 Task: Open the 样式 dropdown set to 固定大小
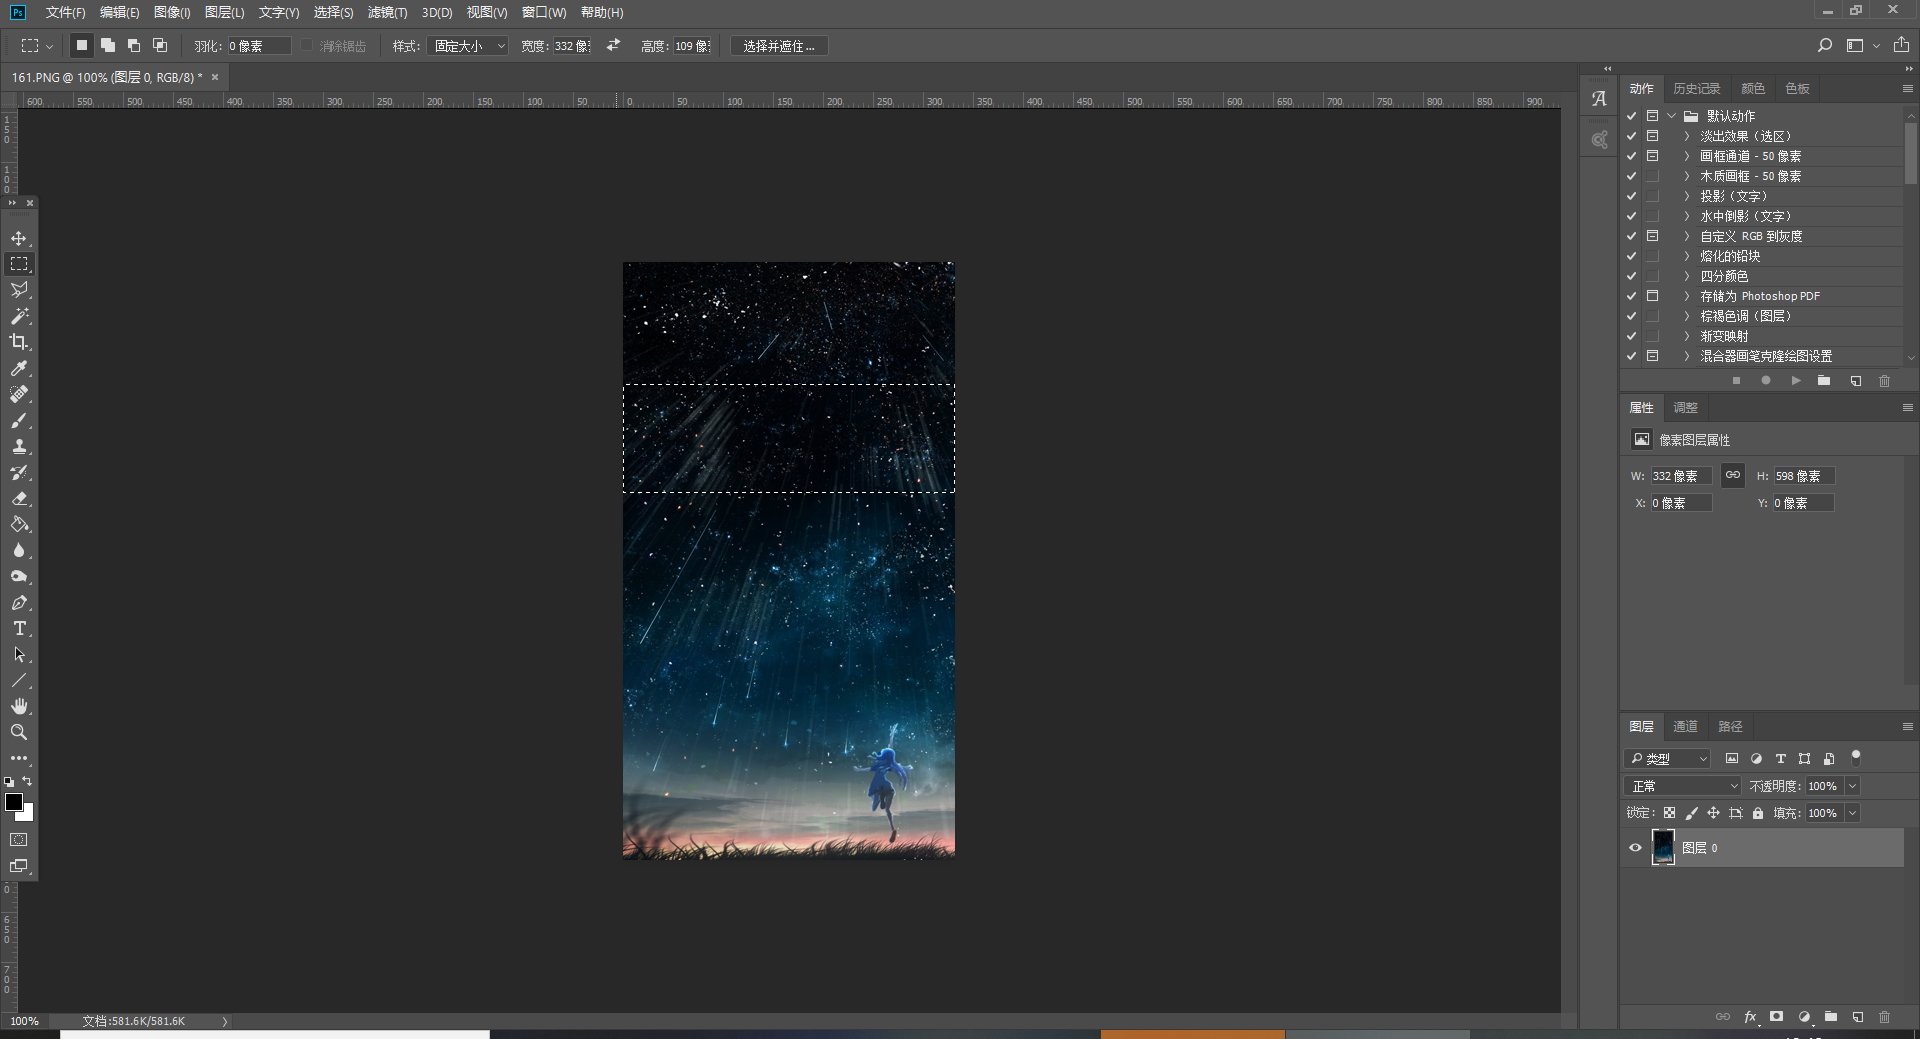pyautogui.click(x=467, y=46)
